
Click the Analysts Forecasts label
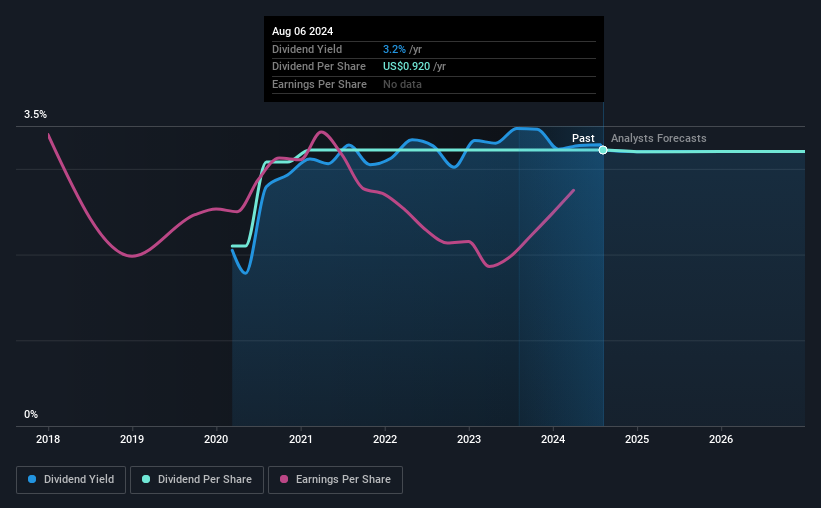659,138
